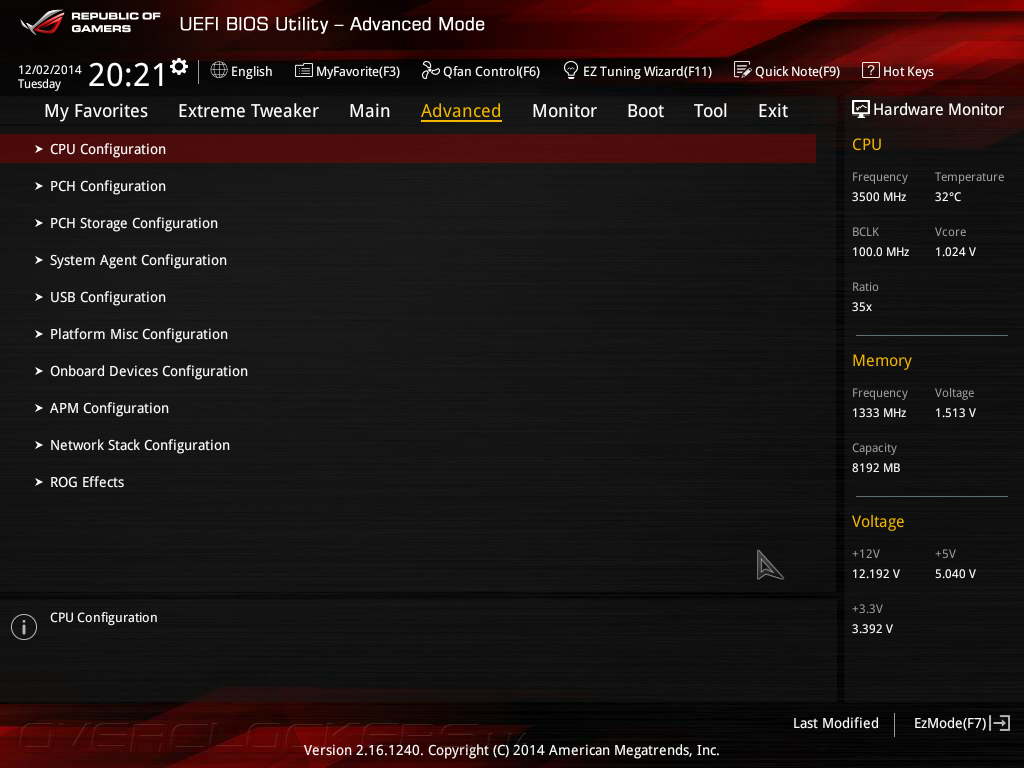Expand the System Agent Configuration arrow
1024x768 pixels.
click(39, 260)
